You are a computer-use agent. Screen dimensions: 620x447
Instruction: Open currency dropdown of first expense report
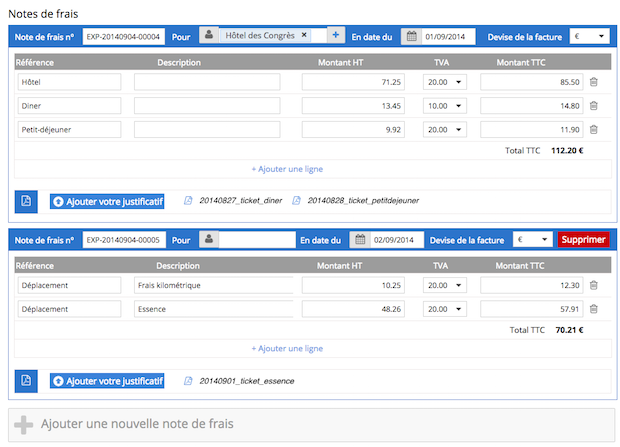(589, 36)
